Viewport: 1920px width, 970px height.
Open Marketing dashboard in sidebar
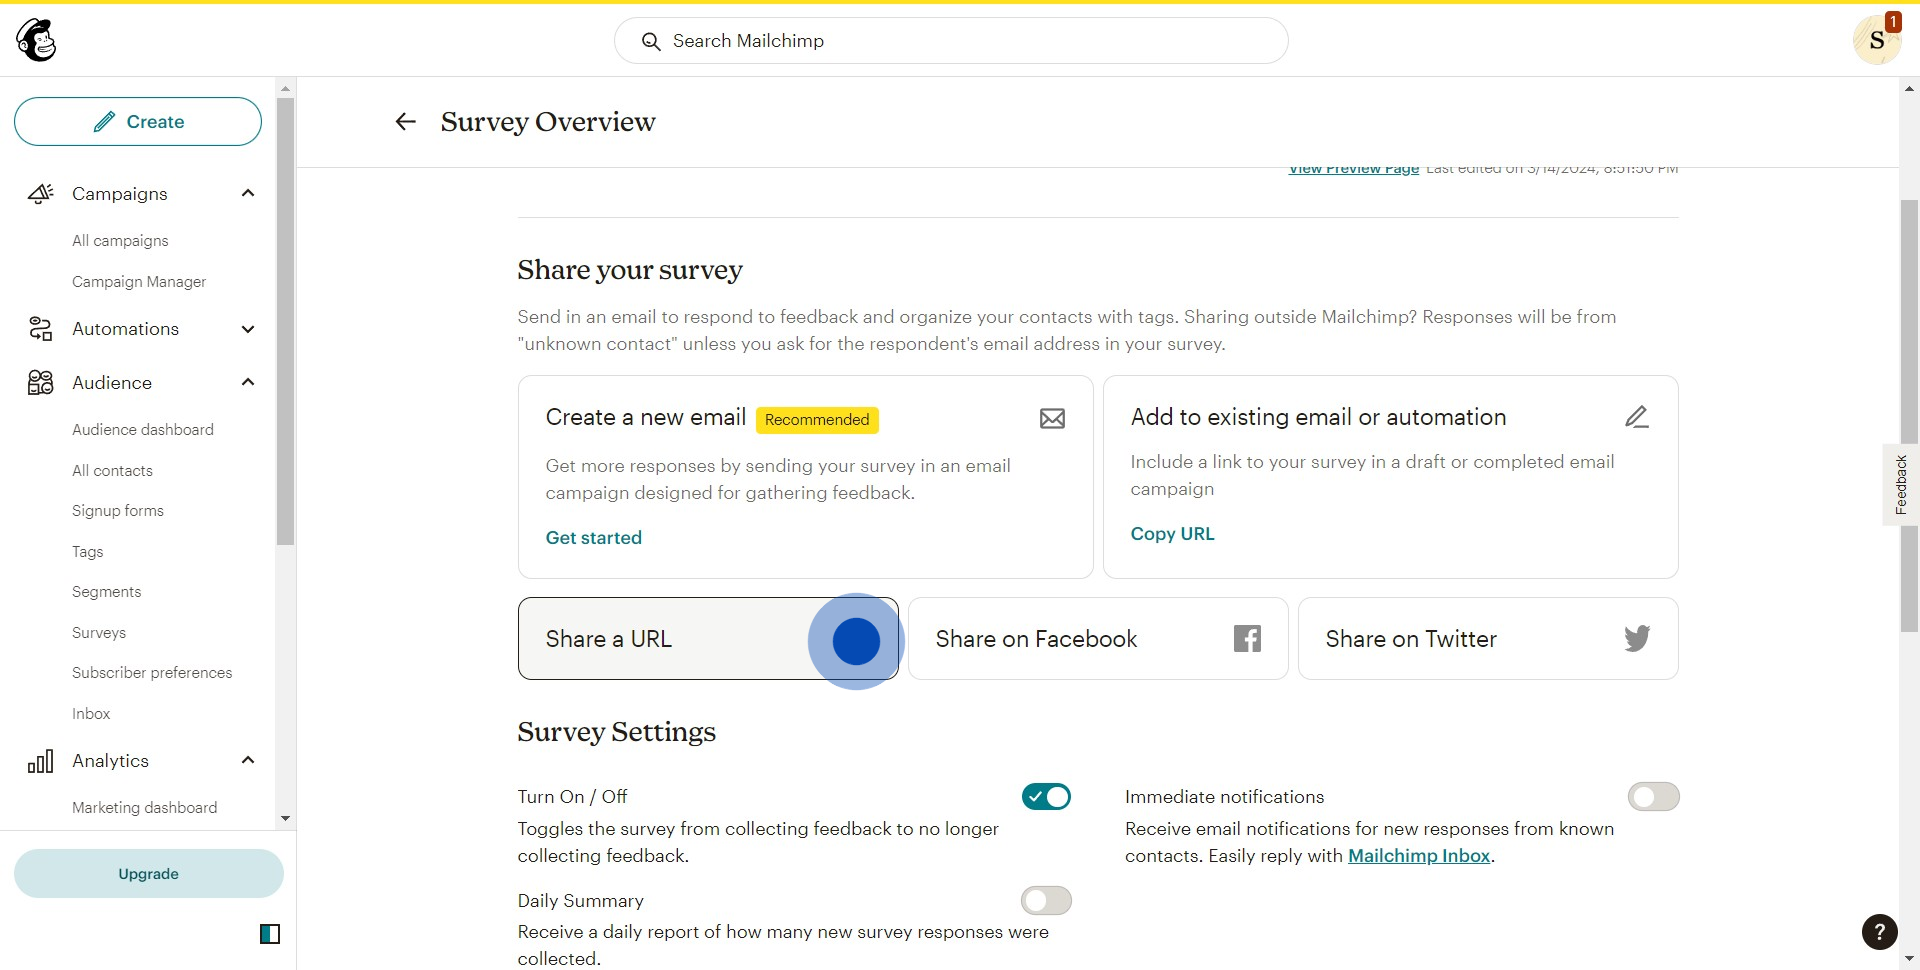144,808
